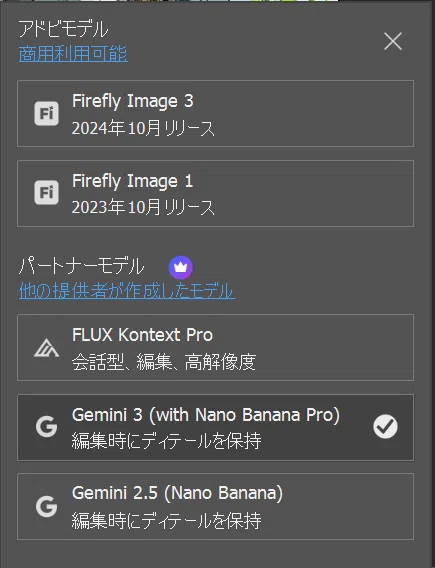Click the Google G icon for Gemini 3
The width and height of the screenshot is (435, 568).
(x=46, y=426)
